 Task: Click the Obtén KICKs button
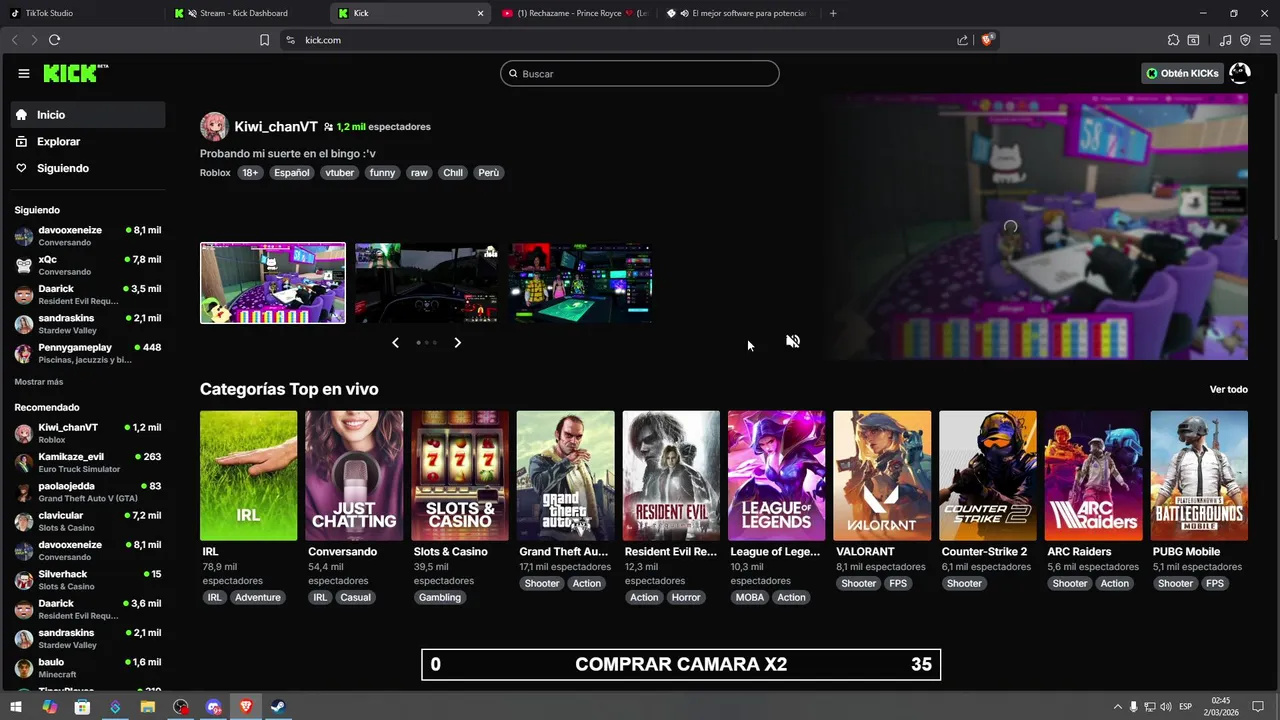[1182, 73]
